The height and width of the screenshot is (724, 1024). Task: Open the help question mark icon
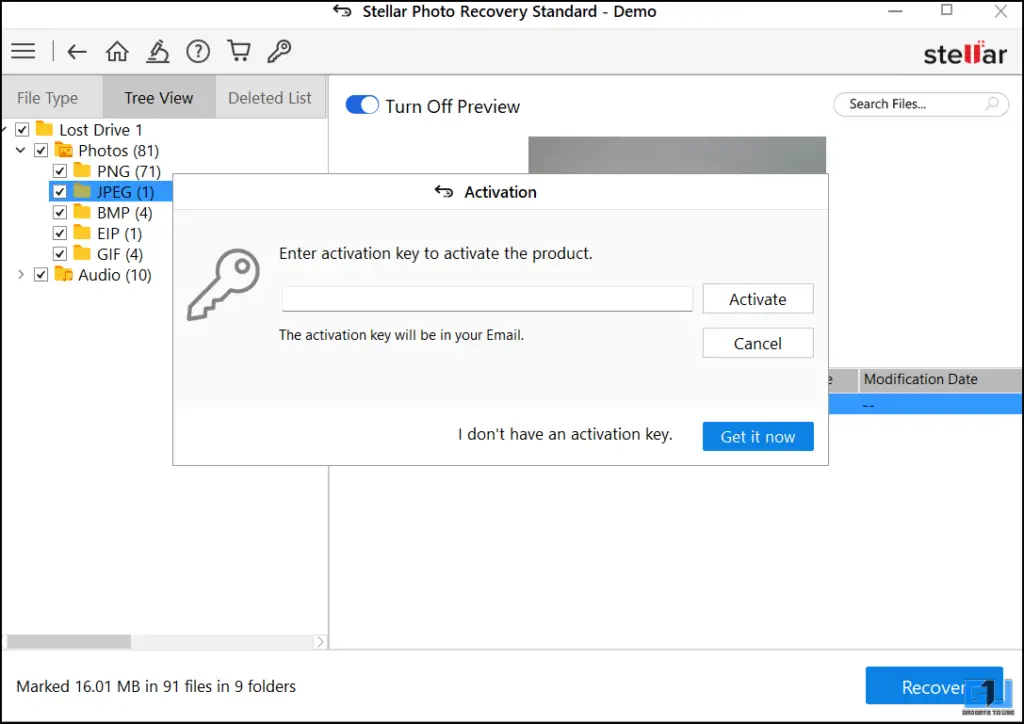click(198, 51)
